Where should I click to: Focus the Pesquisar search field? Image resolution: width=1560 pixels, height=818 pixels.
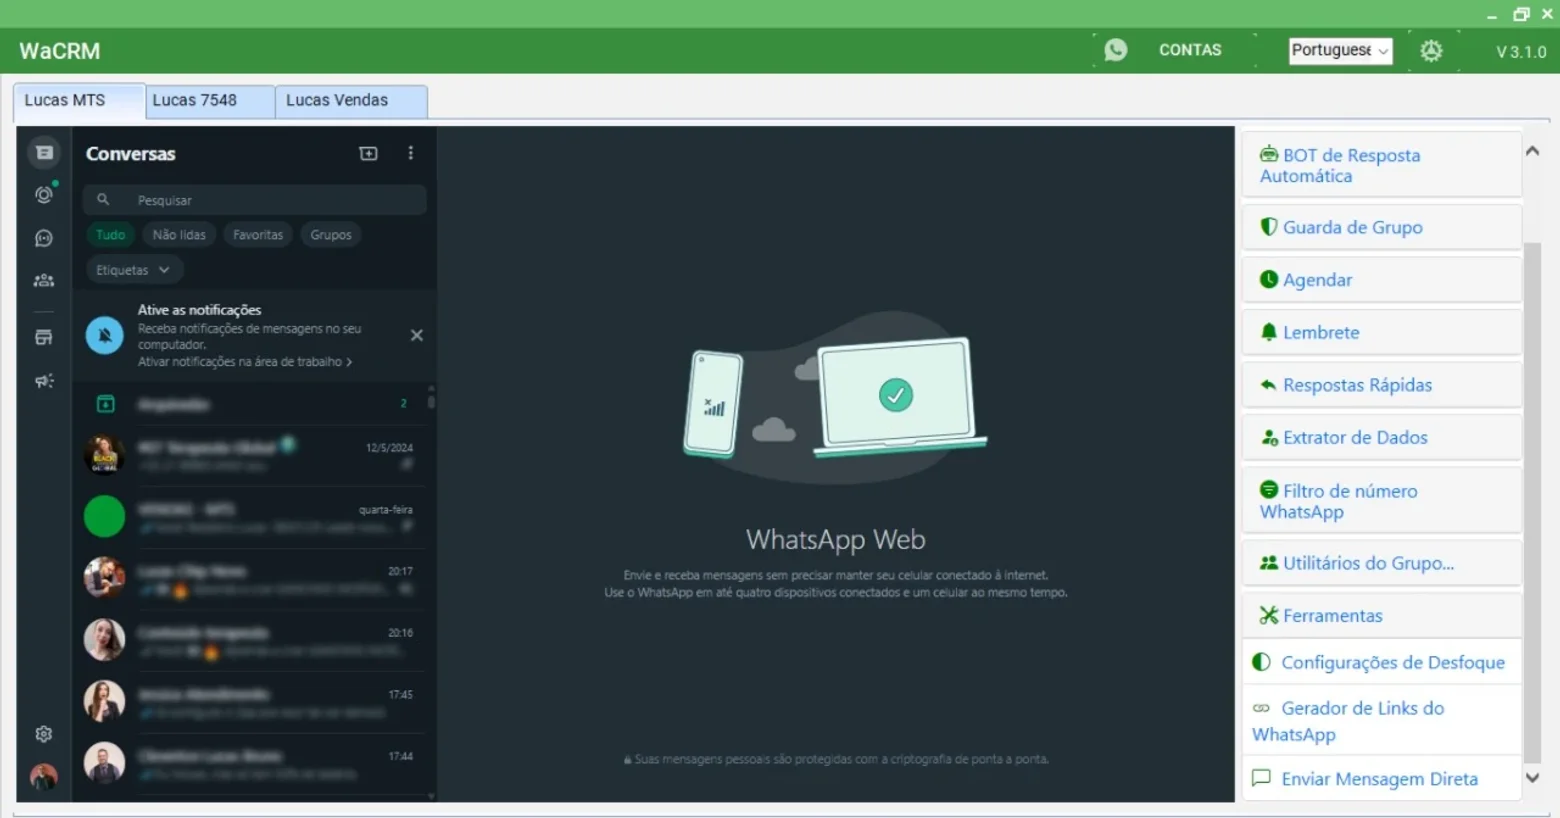[x=255, y=200]
